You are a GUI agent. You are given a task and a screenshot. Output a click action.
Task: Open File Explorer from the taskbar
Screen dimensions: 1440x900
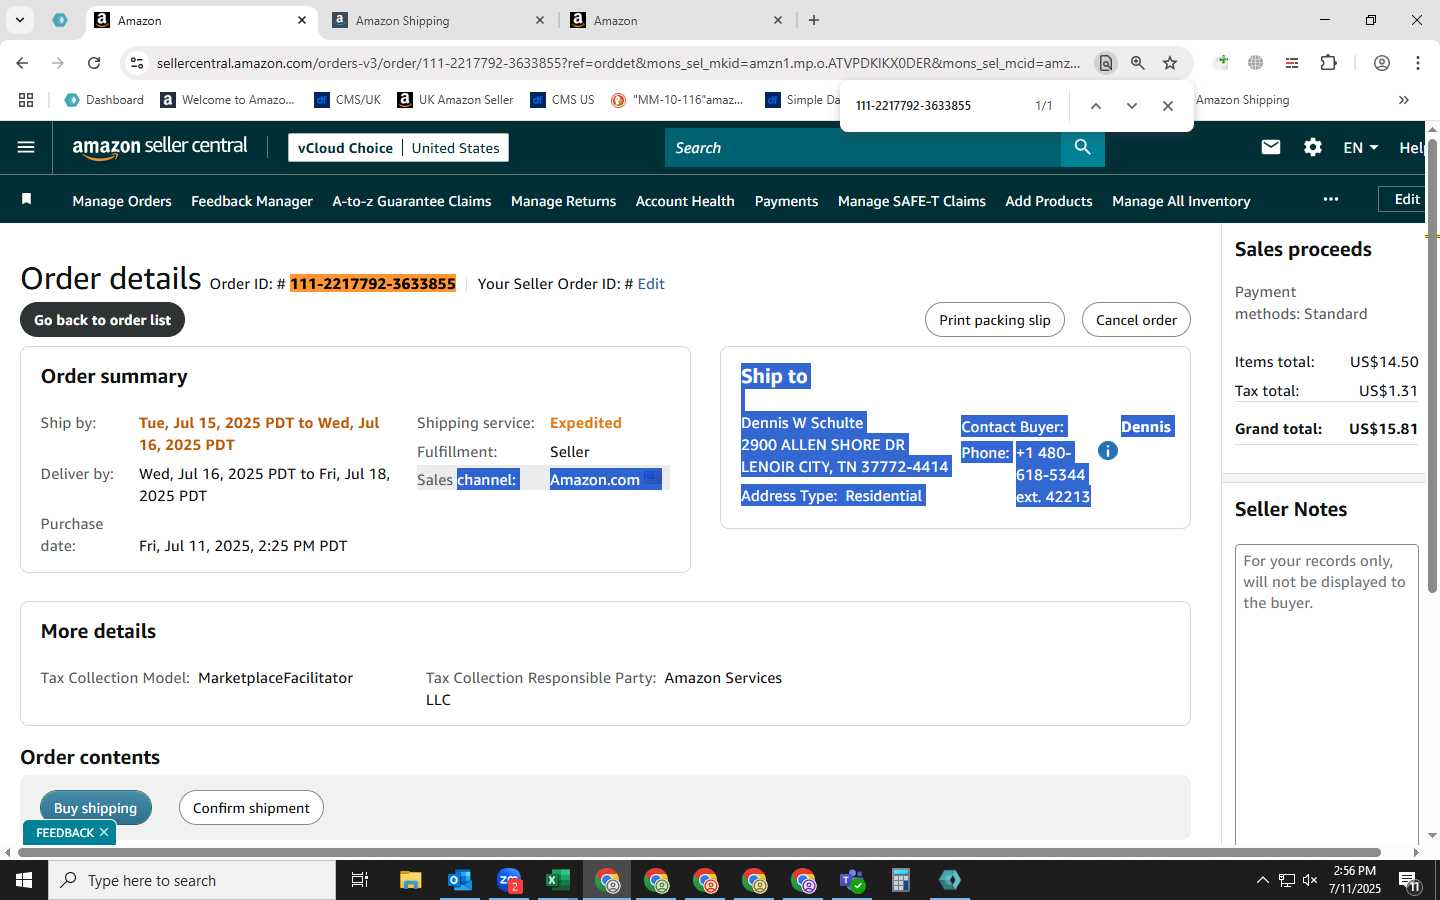pyautogui.click(x=410, y=880)
